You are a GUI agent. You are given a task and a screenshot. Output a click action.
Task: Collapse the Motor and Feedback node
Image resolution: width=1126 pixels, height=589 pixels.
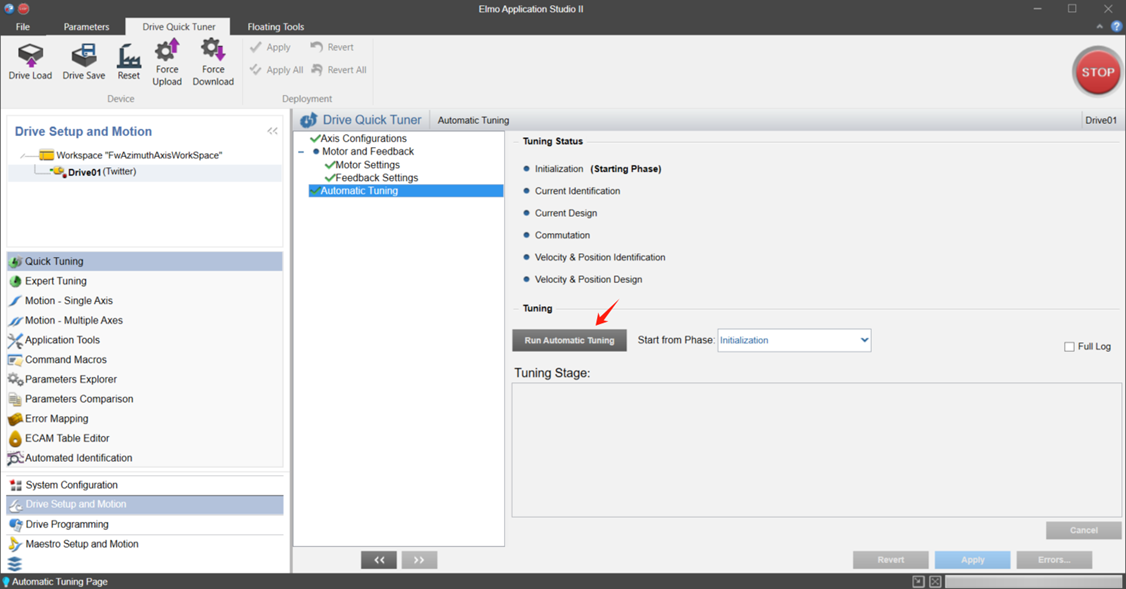pos(301,152)
